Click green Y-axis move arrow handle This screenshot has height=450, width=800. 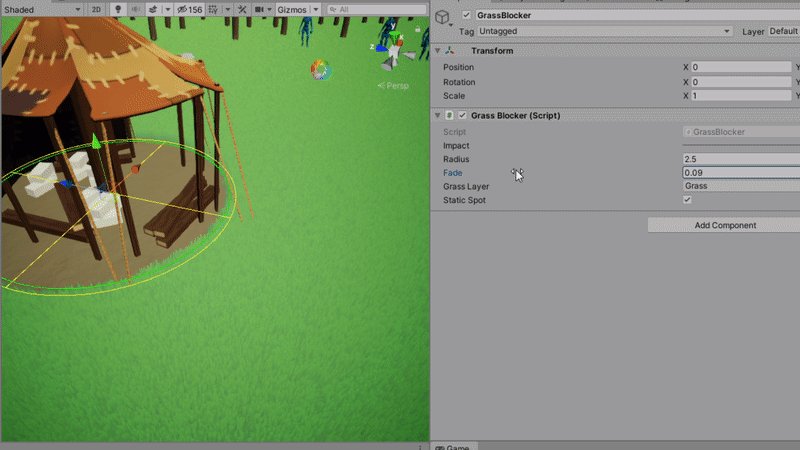pos(96,142)
